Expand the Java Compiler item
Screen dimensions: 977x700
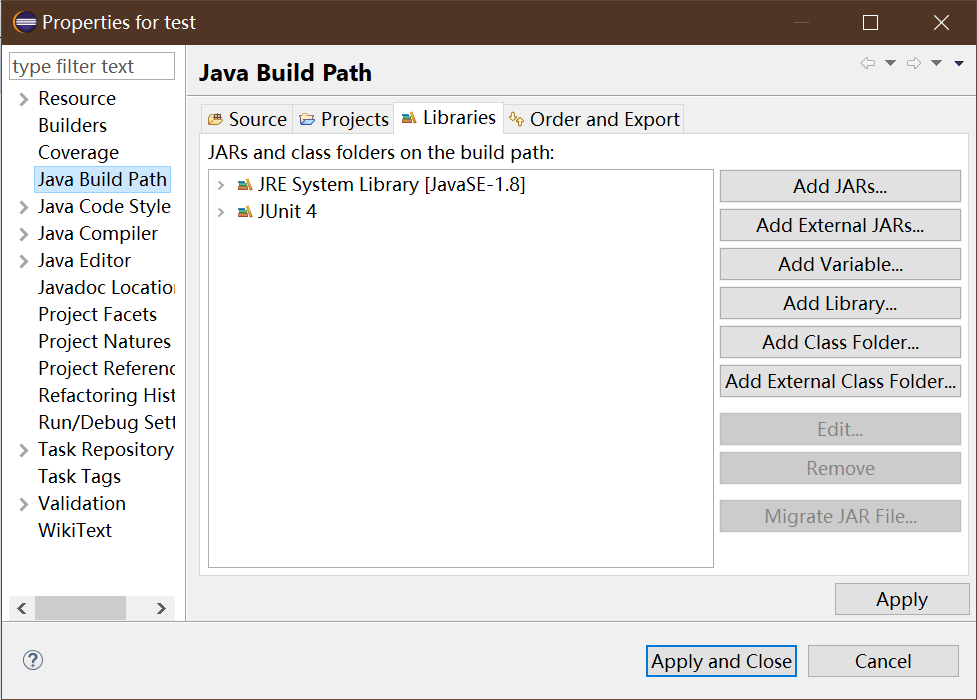pyautogui.click(x=24, y=234)
